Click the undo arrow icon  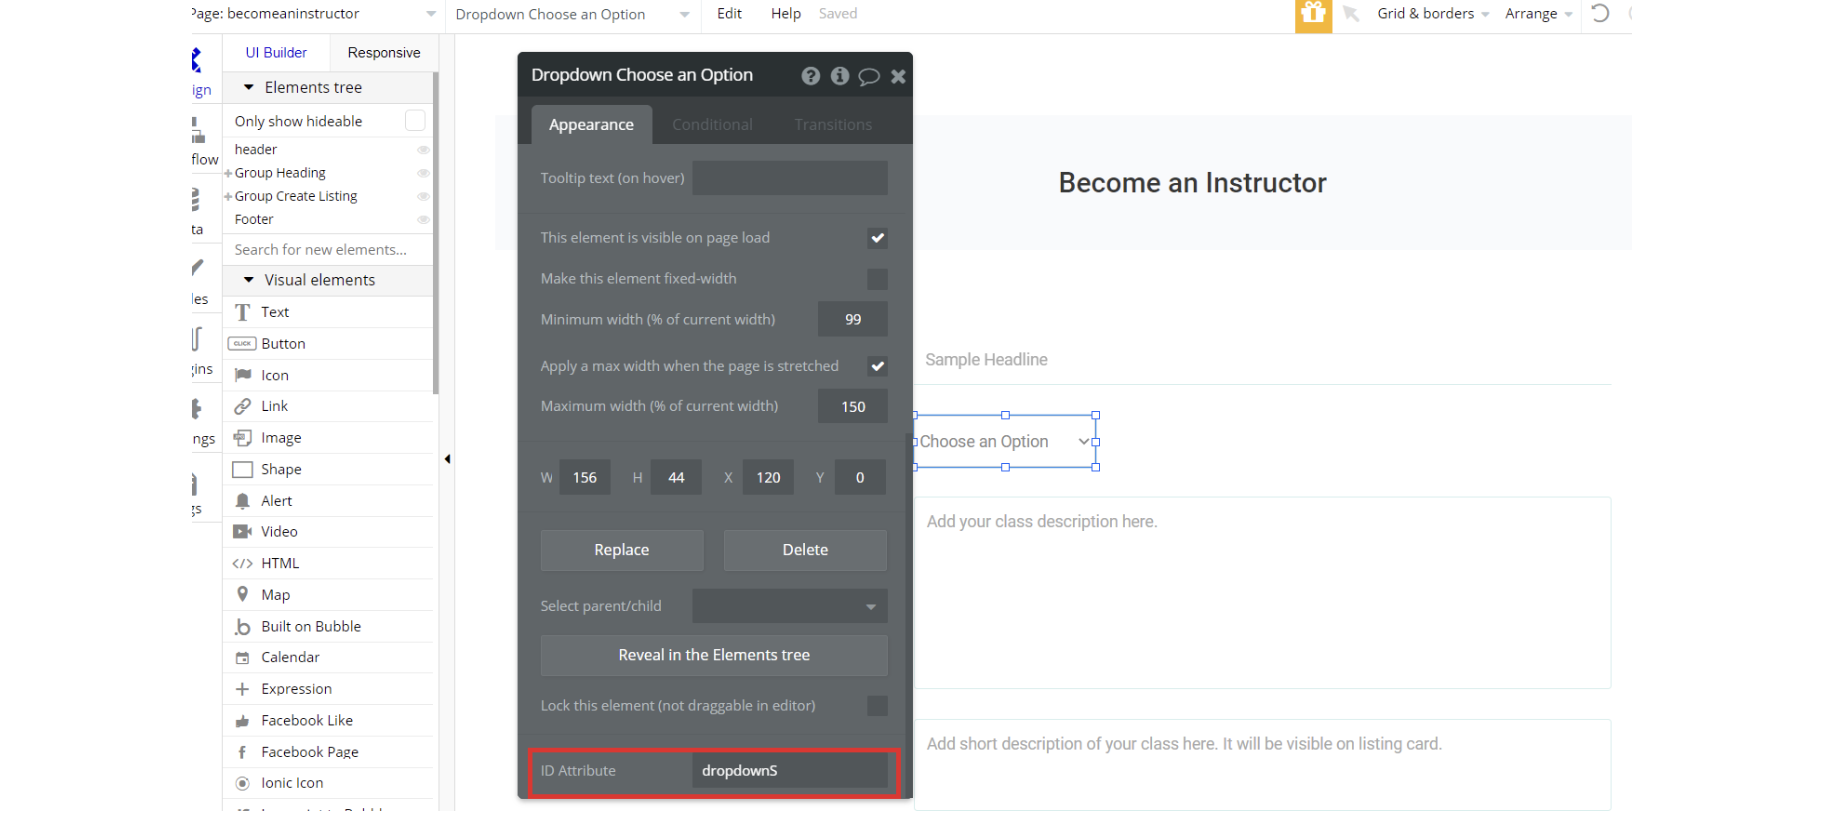(1600, 14)
